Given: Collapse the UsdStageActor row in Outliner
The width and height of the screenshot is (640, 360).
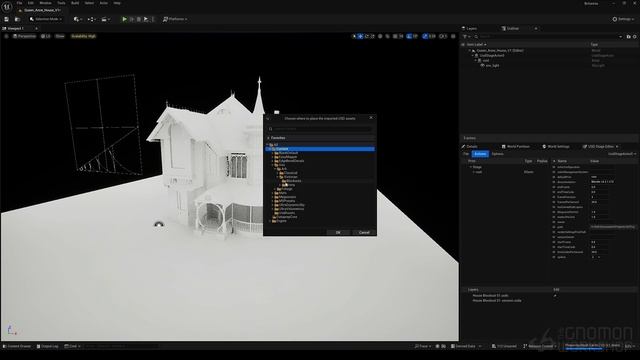Looking at the screenshot, I should point(473,56).
